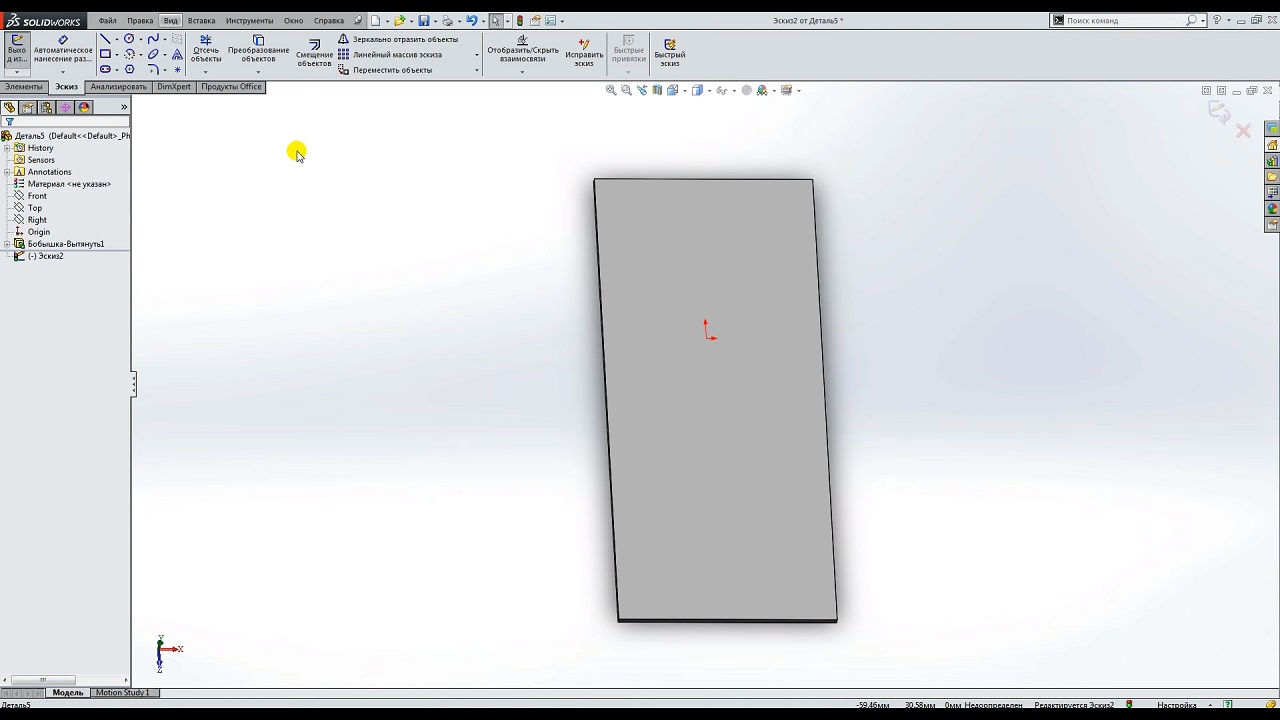1280x720 pixels.
Task: Expand the Бобышка-Вытянуть1 feature node
Action: 7,244
